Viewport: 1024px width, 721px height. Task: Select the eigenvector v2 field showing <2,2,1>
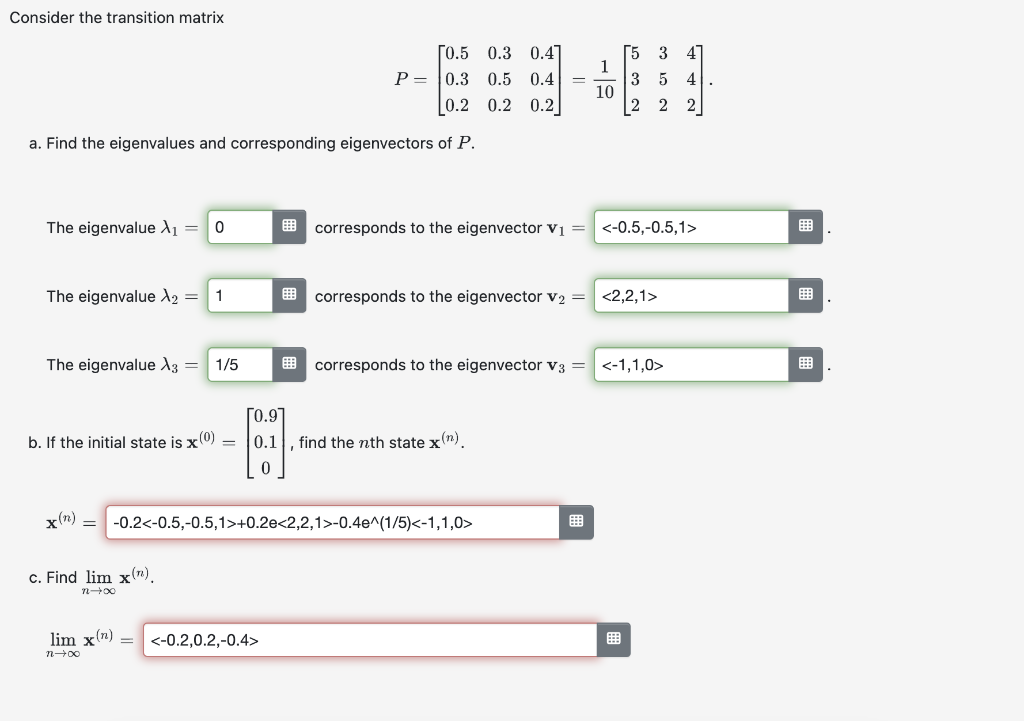689,296
